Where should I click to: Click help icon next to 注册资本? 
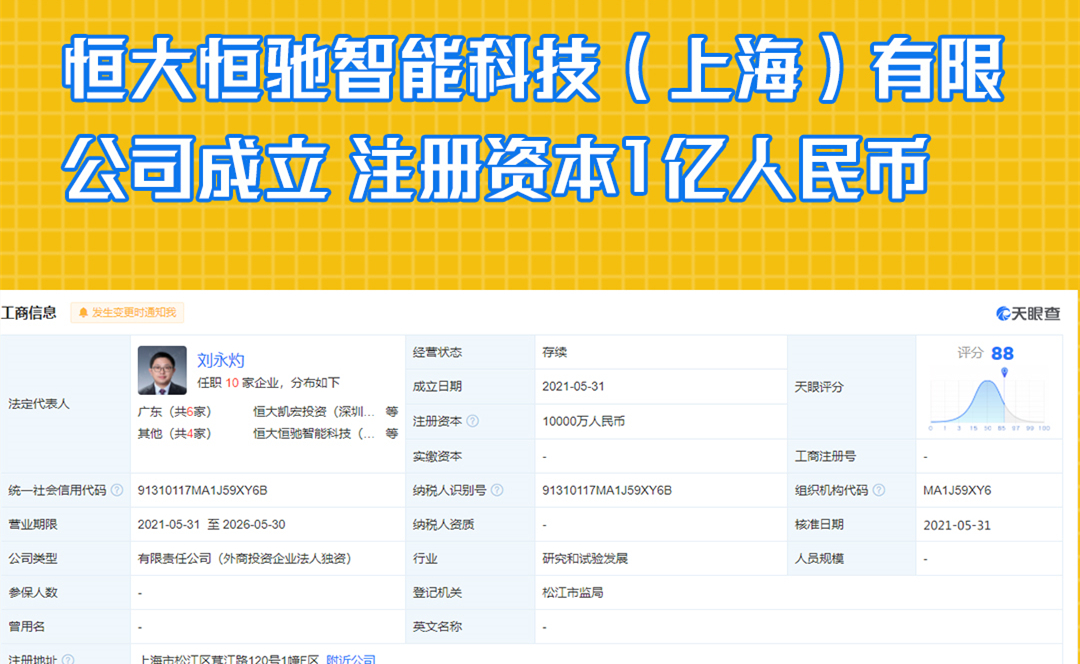tap(472, 421)
